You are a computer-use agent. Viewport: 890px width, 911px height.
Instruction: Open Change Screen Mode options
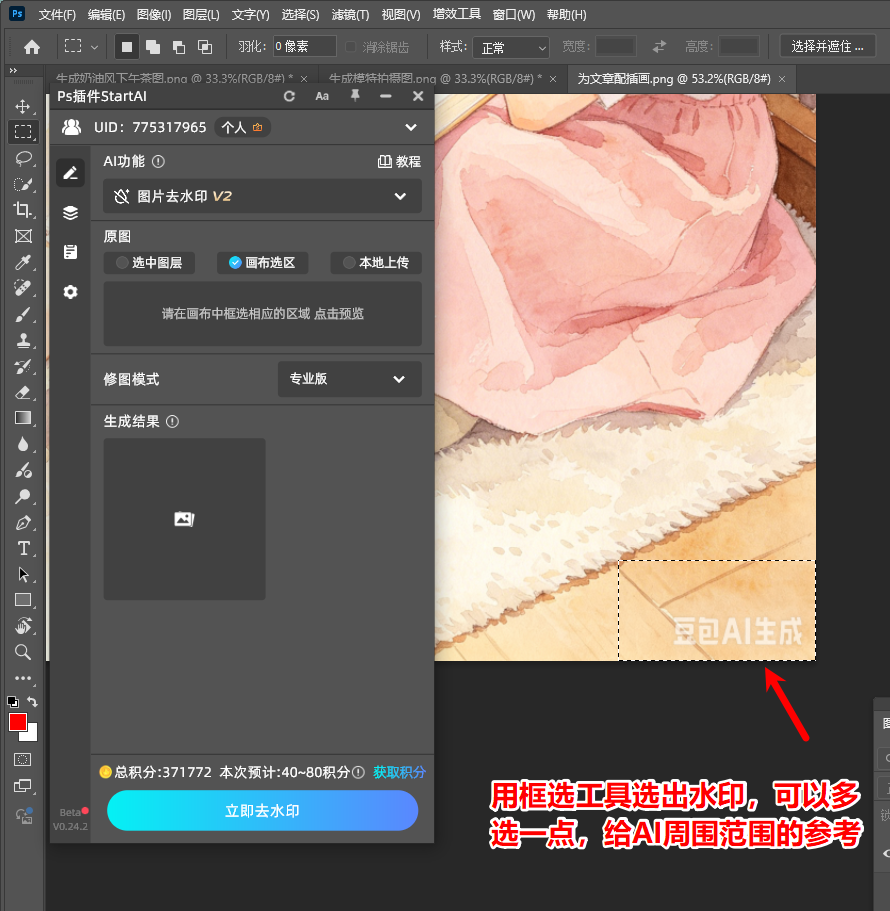click(x=23, y=786)
